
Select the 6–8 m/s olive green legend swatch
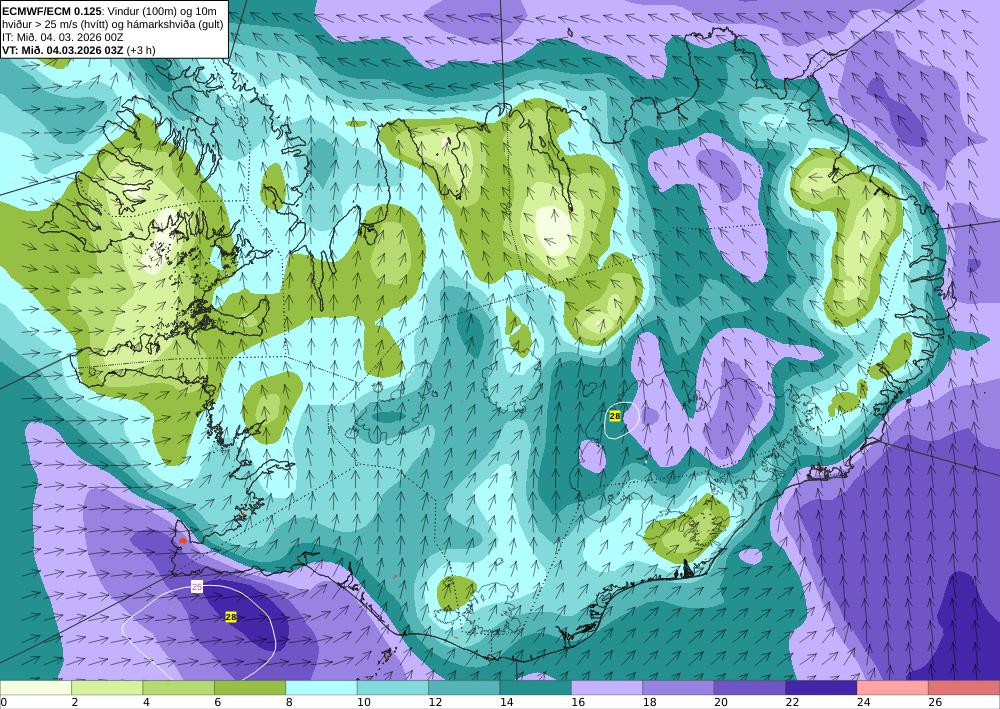(x=250, y=687)
